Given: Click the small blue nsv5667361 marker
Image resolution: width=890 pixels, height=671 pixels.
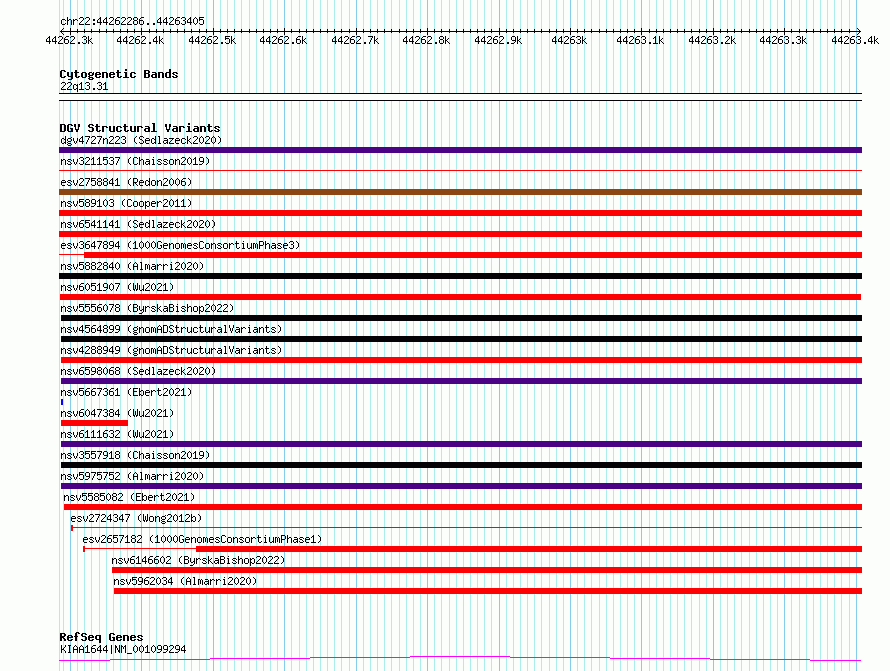Looking at the screenshot, I should click(62, 402).
